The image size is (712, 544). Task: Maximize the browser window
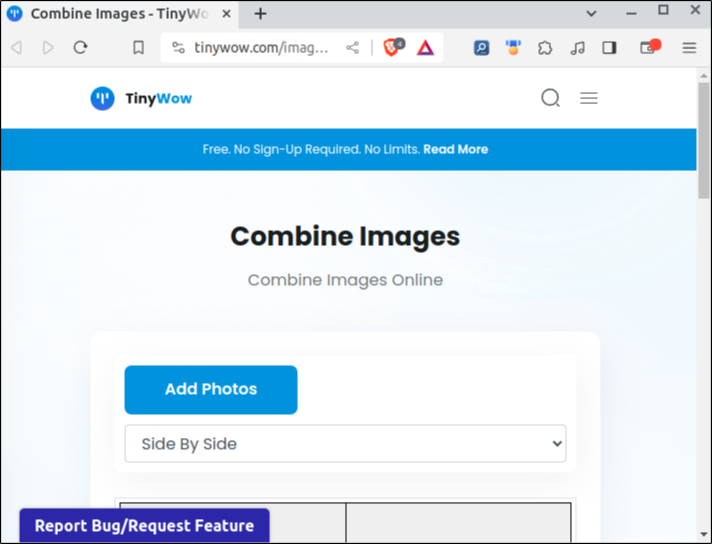(x=663, y=10)
